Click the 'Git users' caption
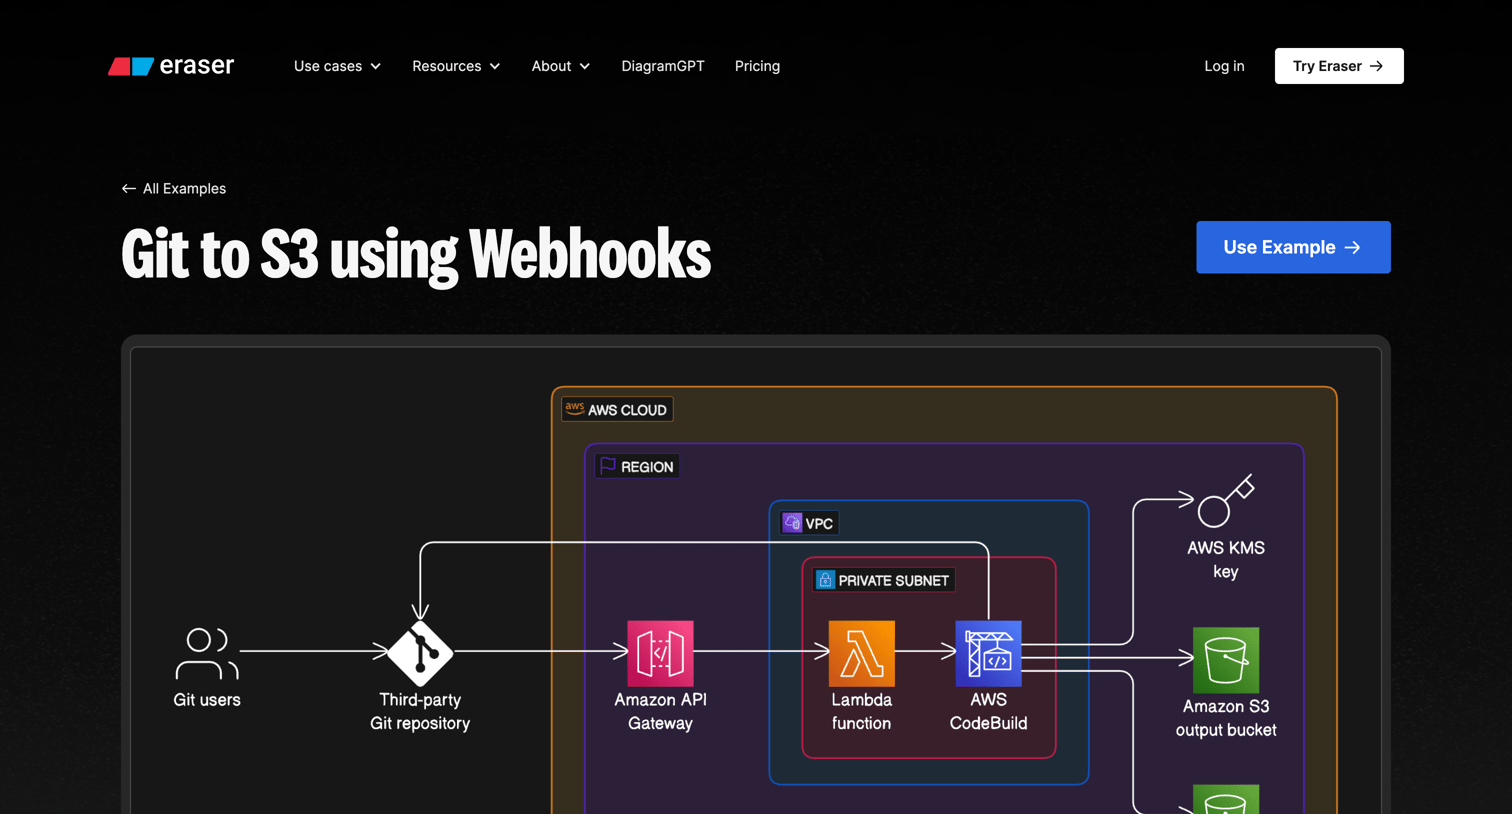The height and width of the screenshot is (814, 1512). point(207,700)
